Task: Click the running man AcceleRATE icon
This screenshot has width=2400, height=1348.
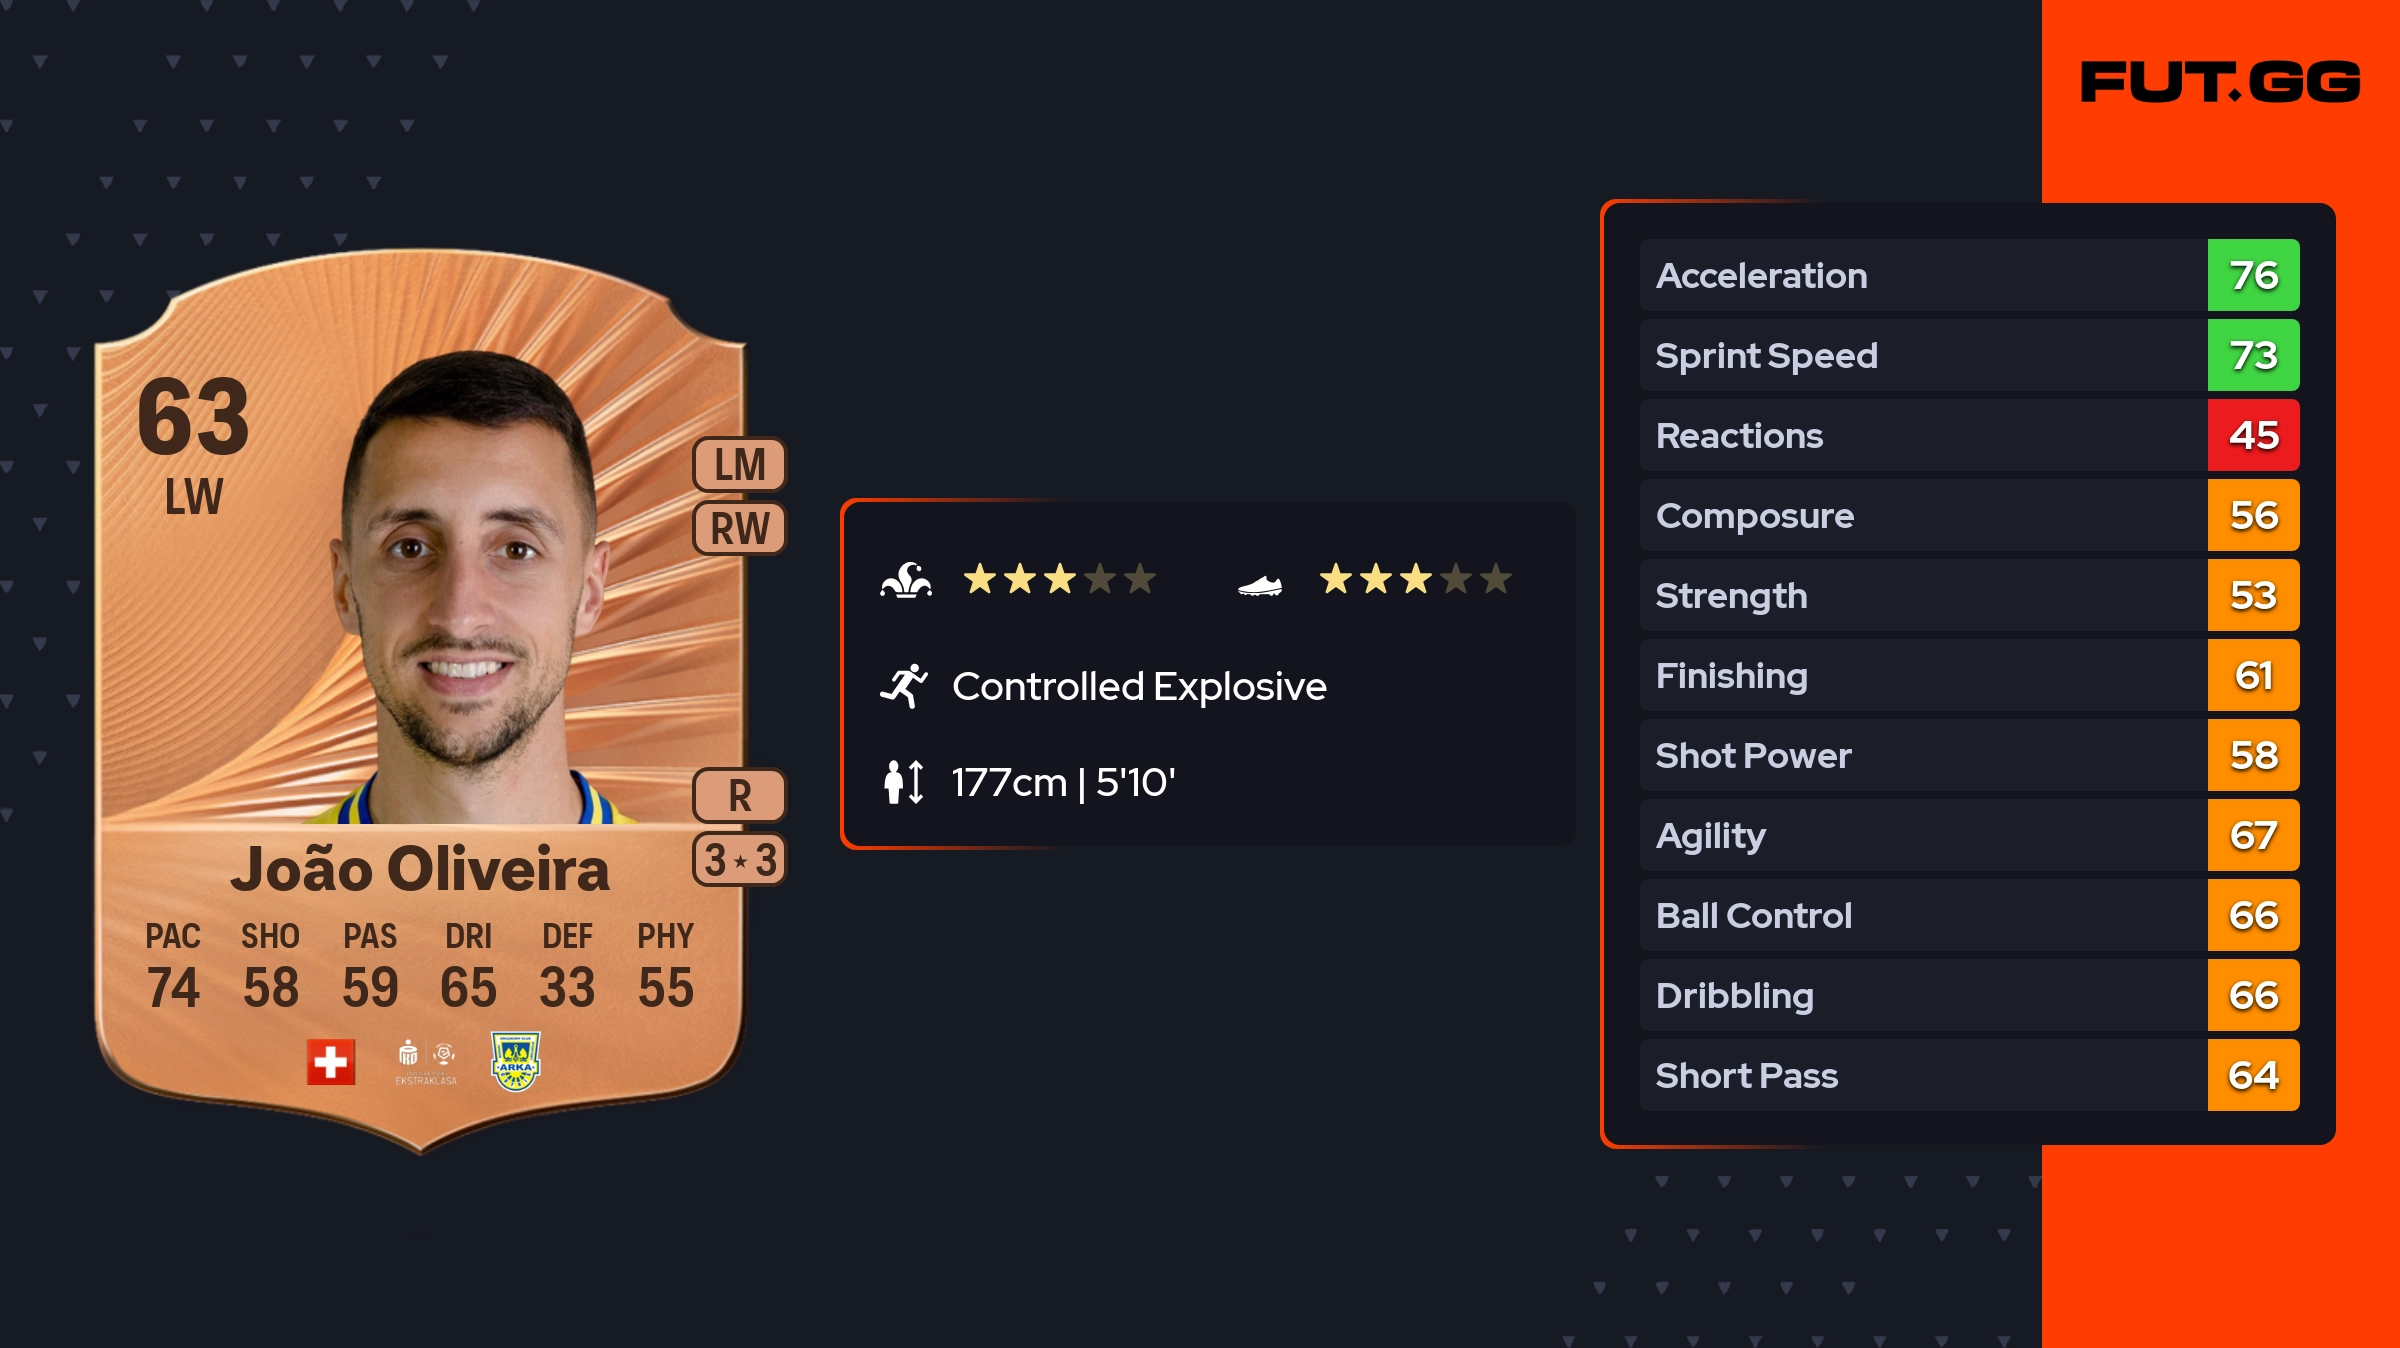Action: (904, 686)
